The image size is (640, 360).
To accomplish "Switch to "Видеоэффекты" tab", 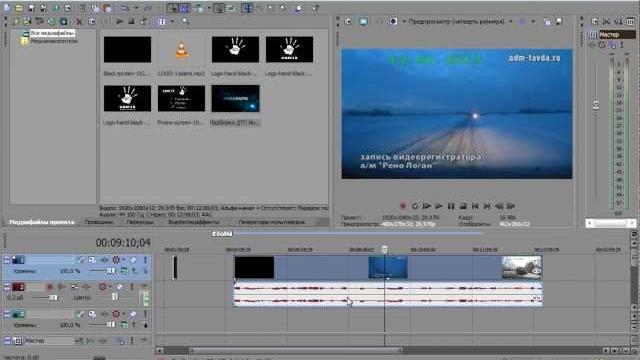I will [194, 222].
